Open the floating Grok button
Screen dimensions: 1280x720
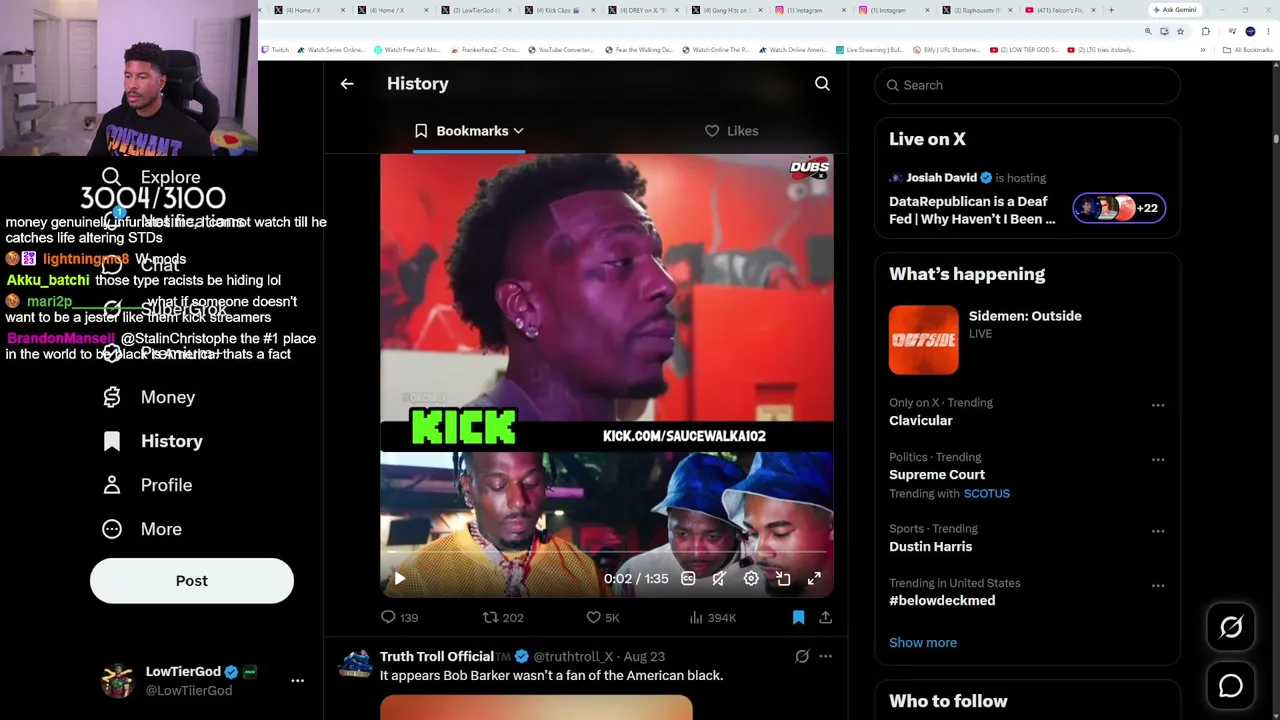[x=1231, y=627]
